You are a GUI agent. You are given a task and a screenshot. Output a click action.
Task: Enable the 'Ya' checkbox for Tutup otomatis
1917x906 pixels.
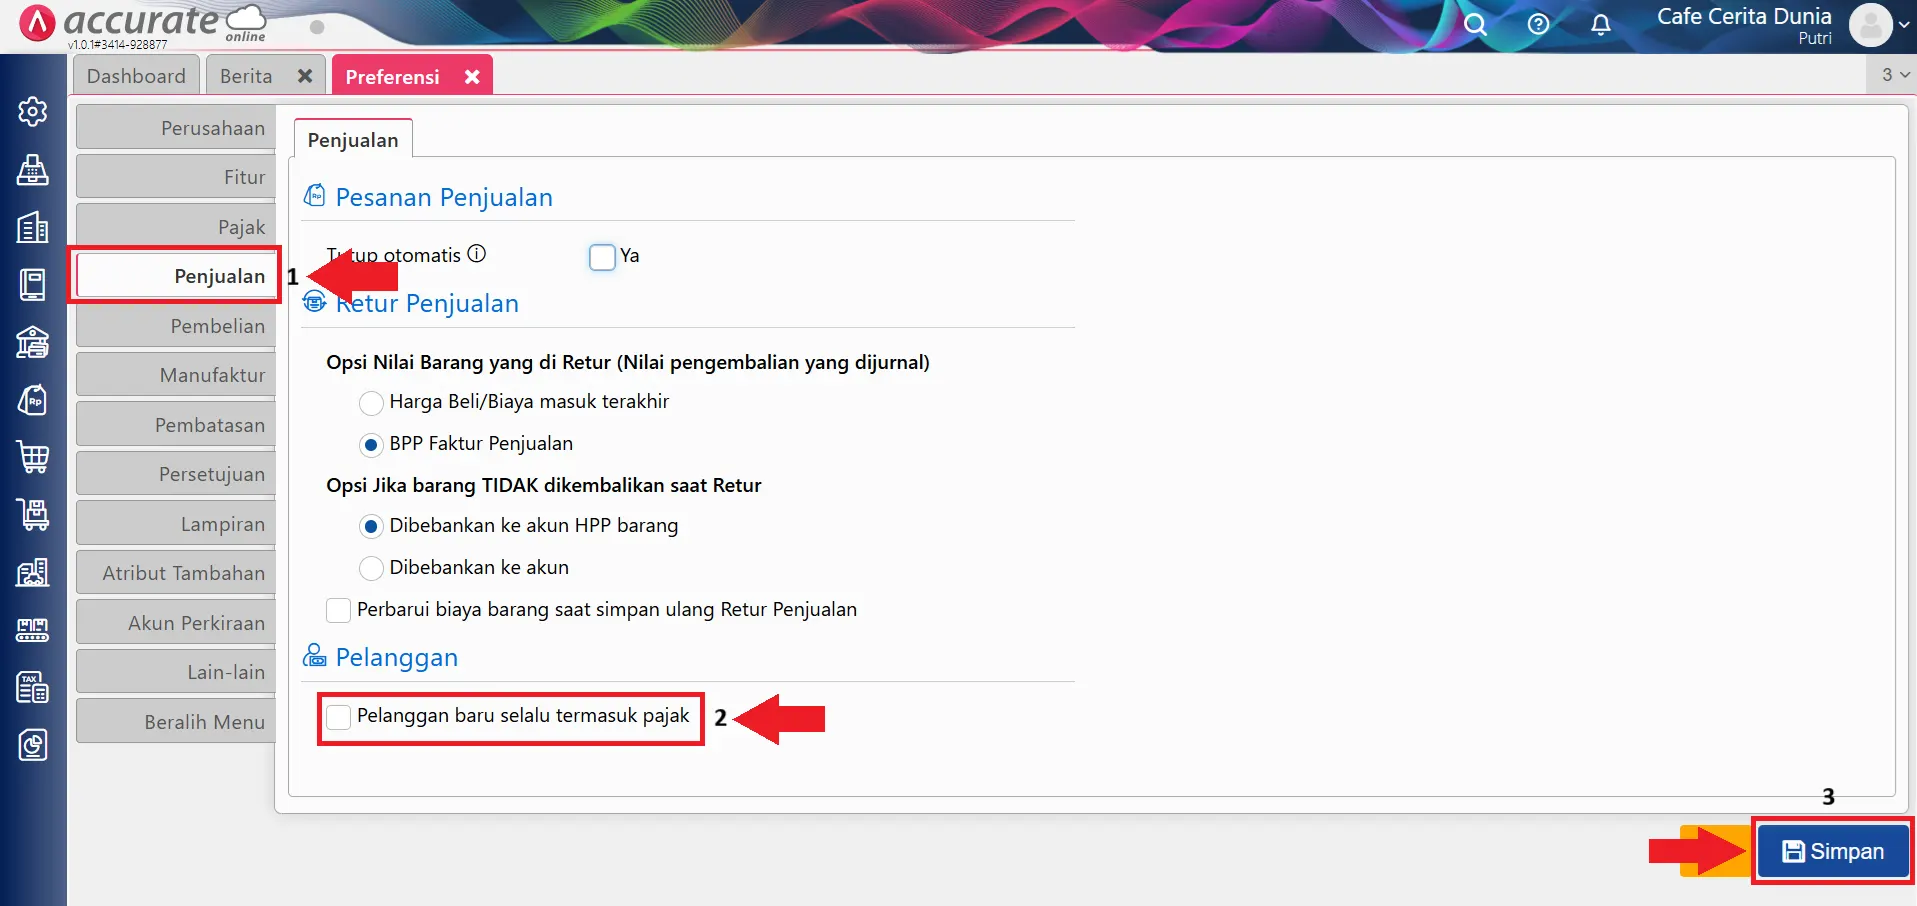(x=602, y=257)
